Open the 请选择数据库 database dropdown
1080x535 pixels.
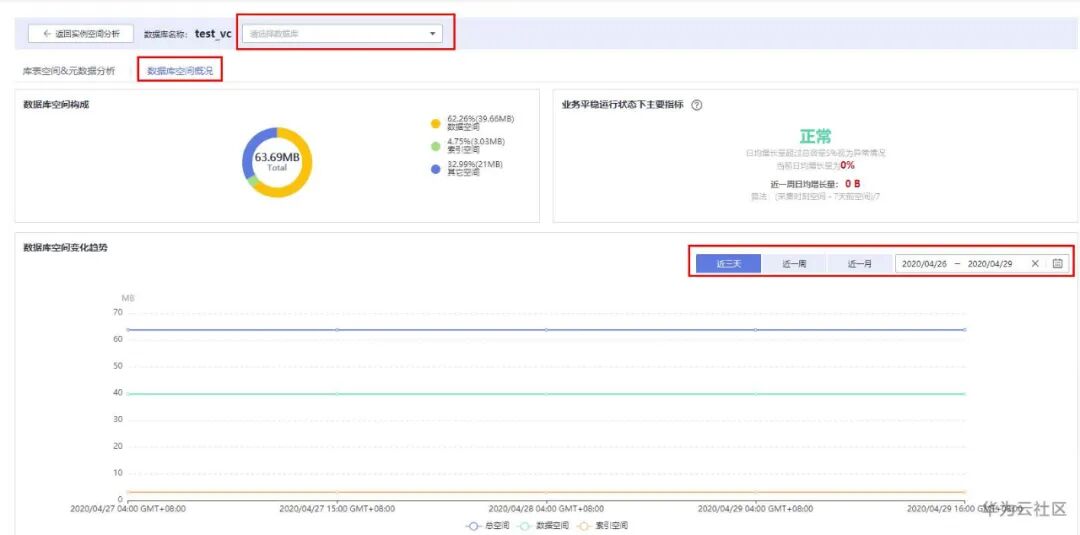(342, 33)
